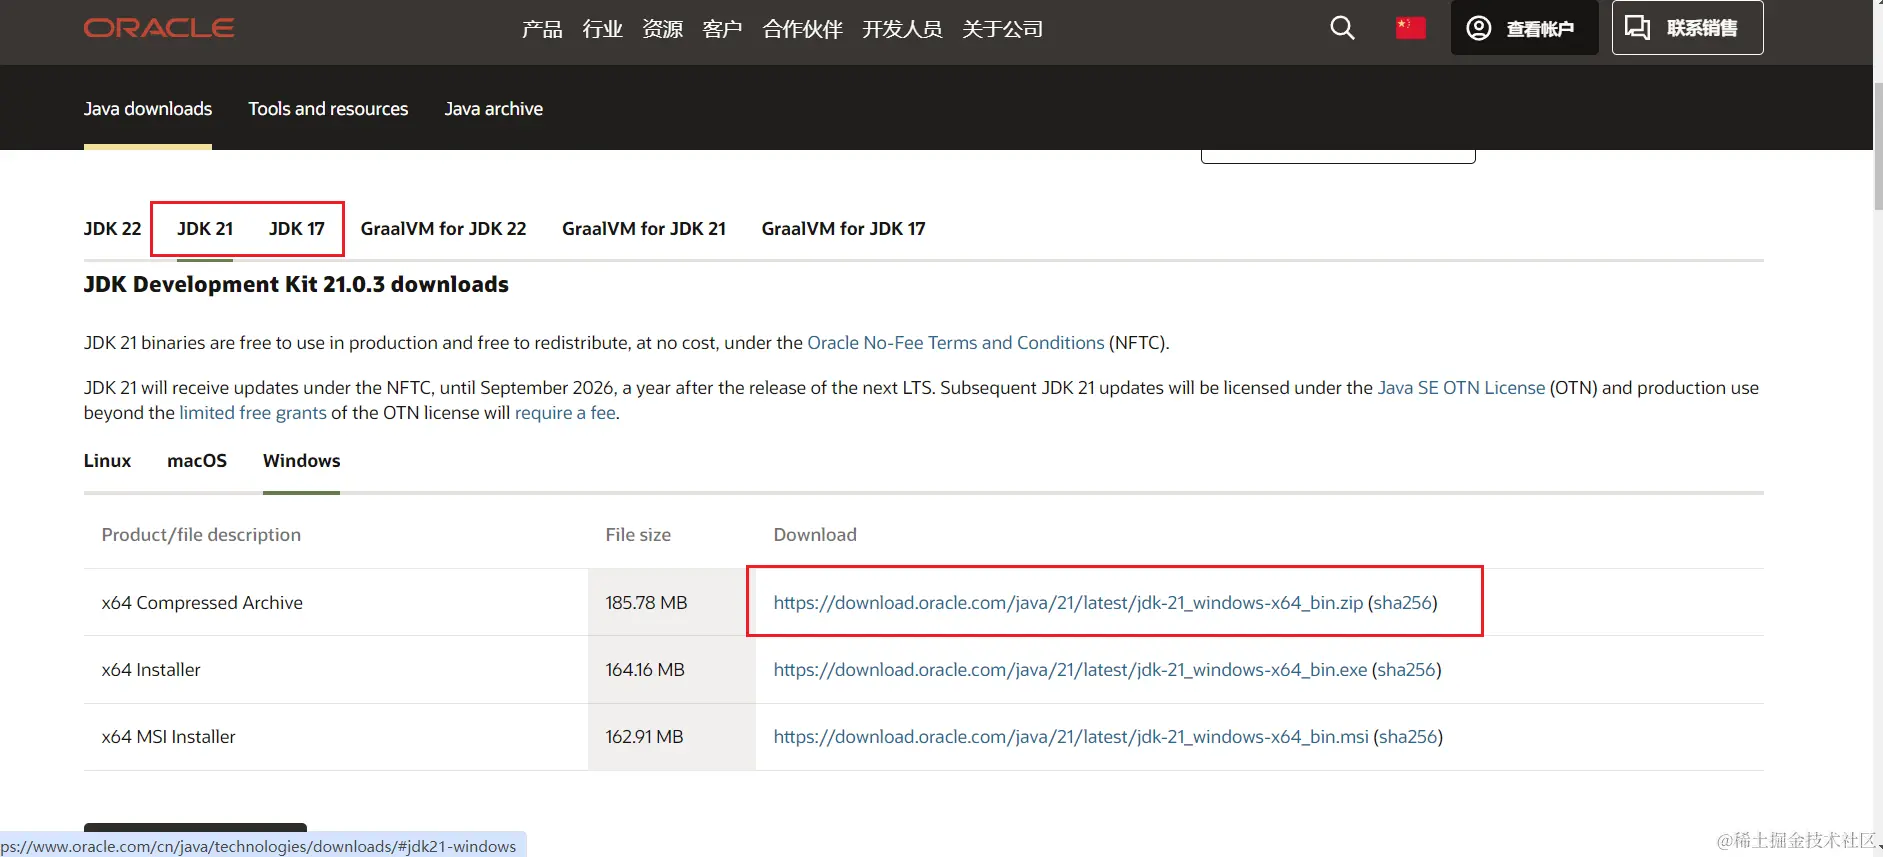This screenshot has height=857, width=1883.
Task: Click the China flag country selector
Action: click(1410, 28)
